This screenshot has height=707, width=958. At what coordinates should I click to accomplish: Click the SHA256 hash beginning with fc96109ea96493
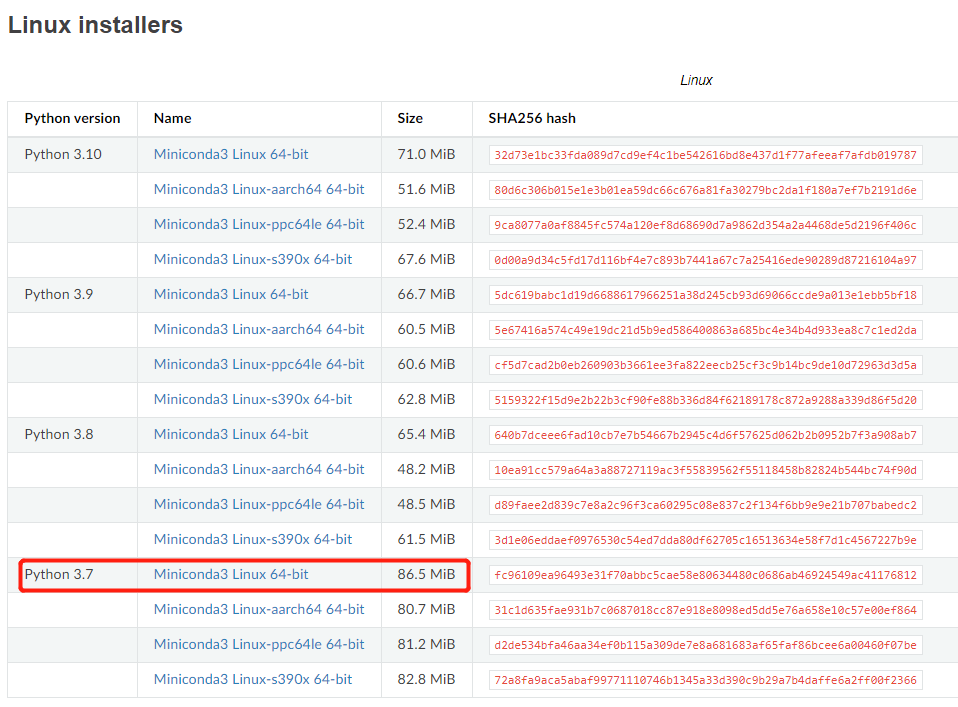[705, 575]
